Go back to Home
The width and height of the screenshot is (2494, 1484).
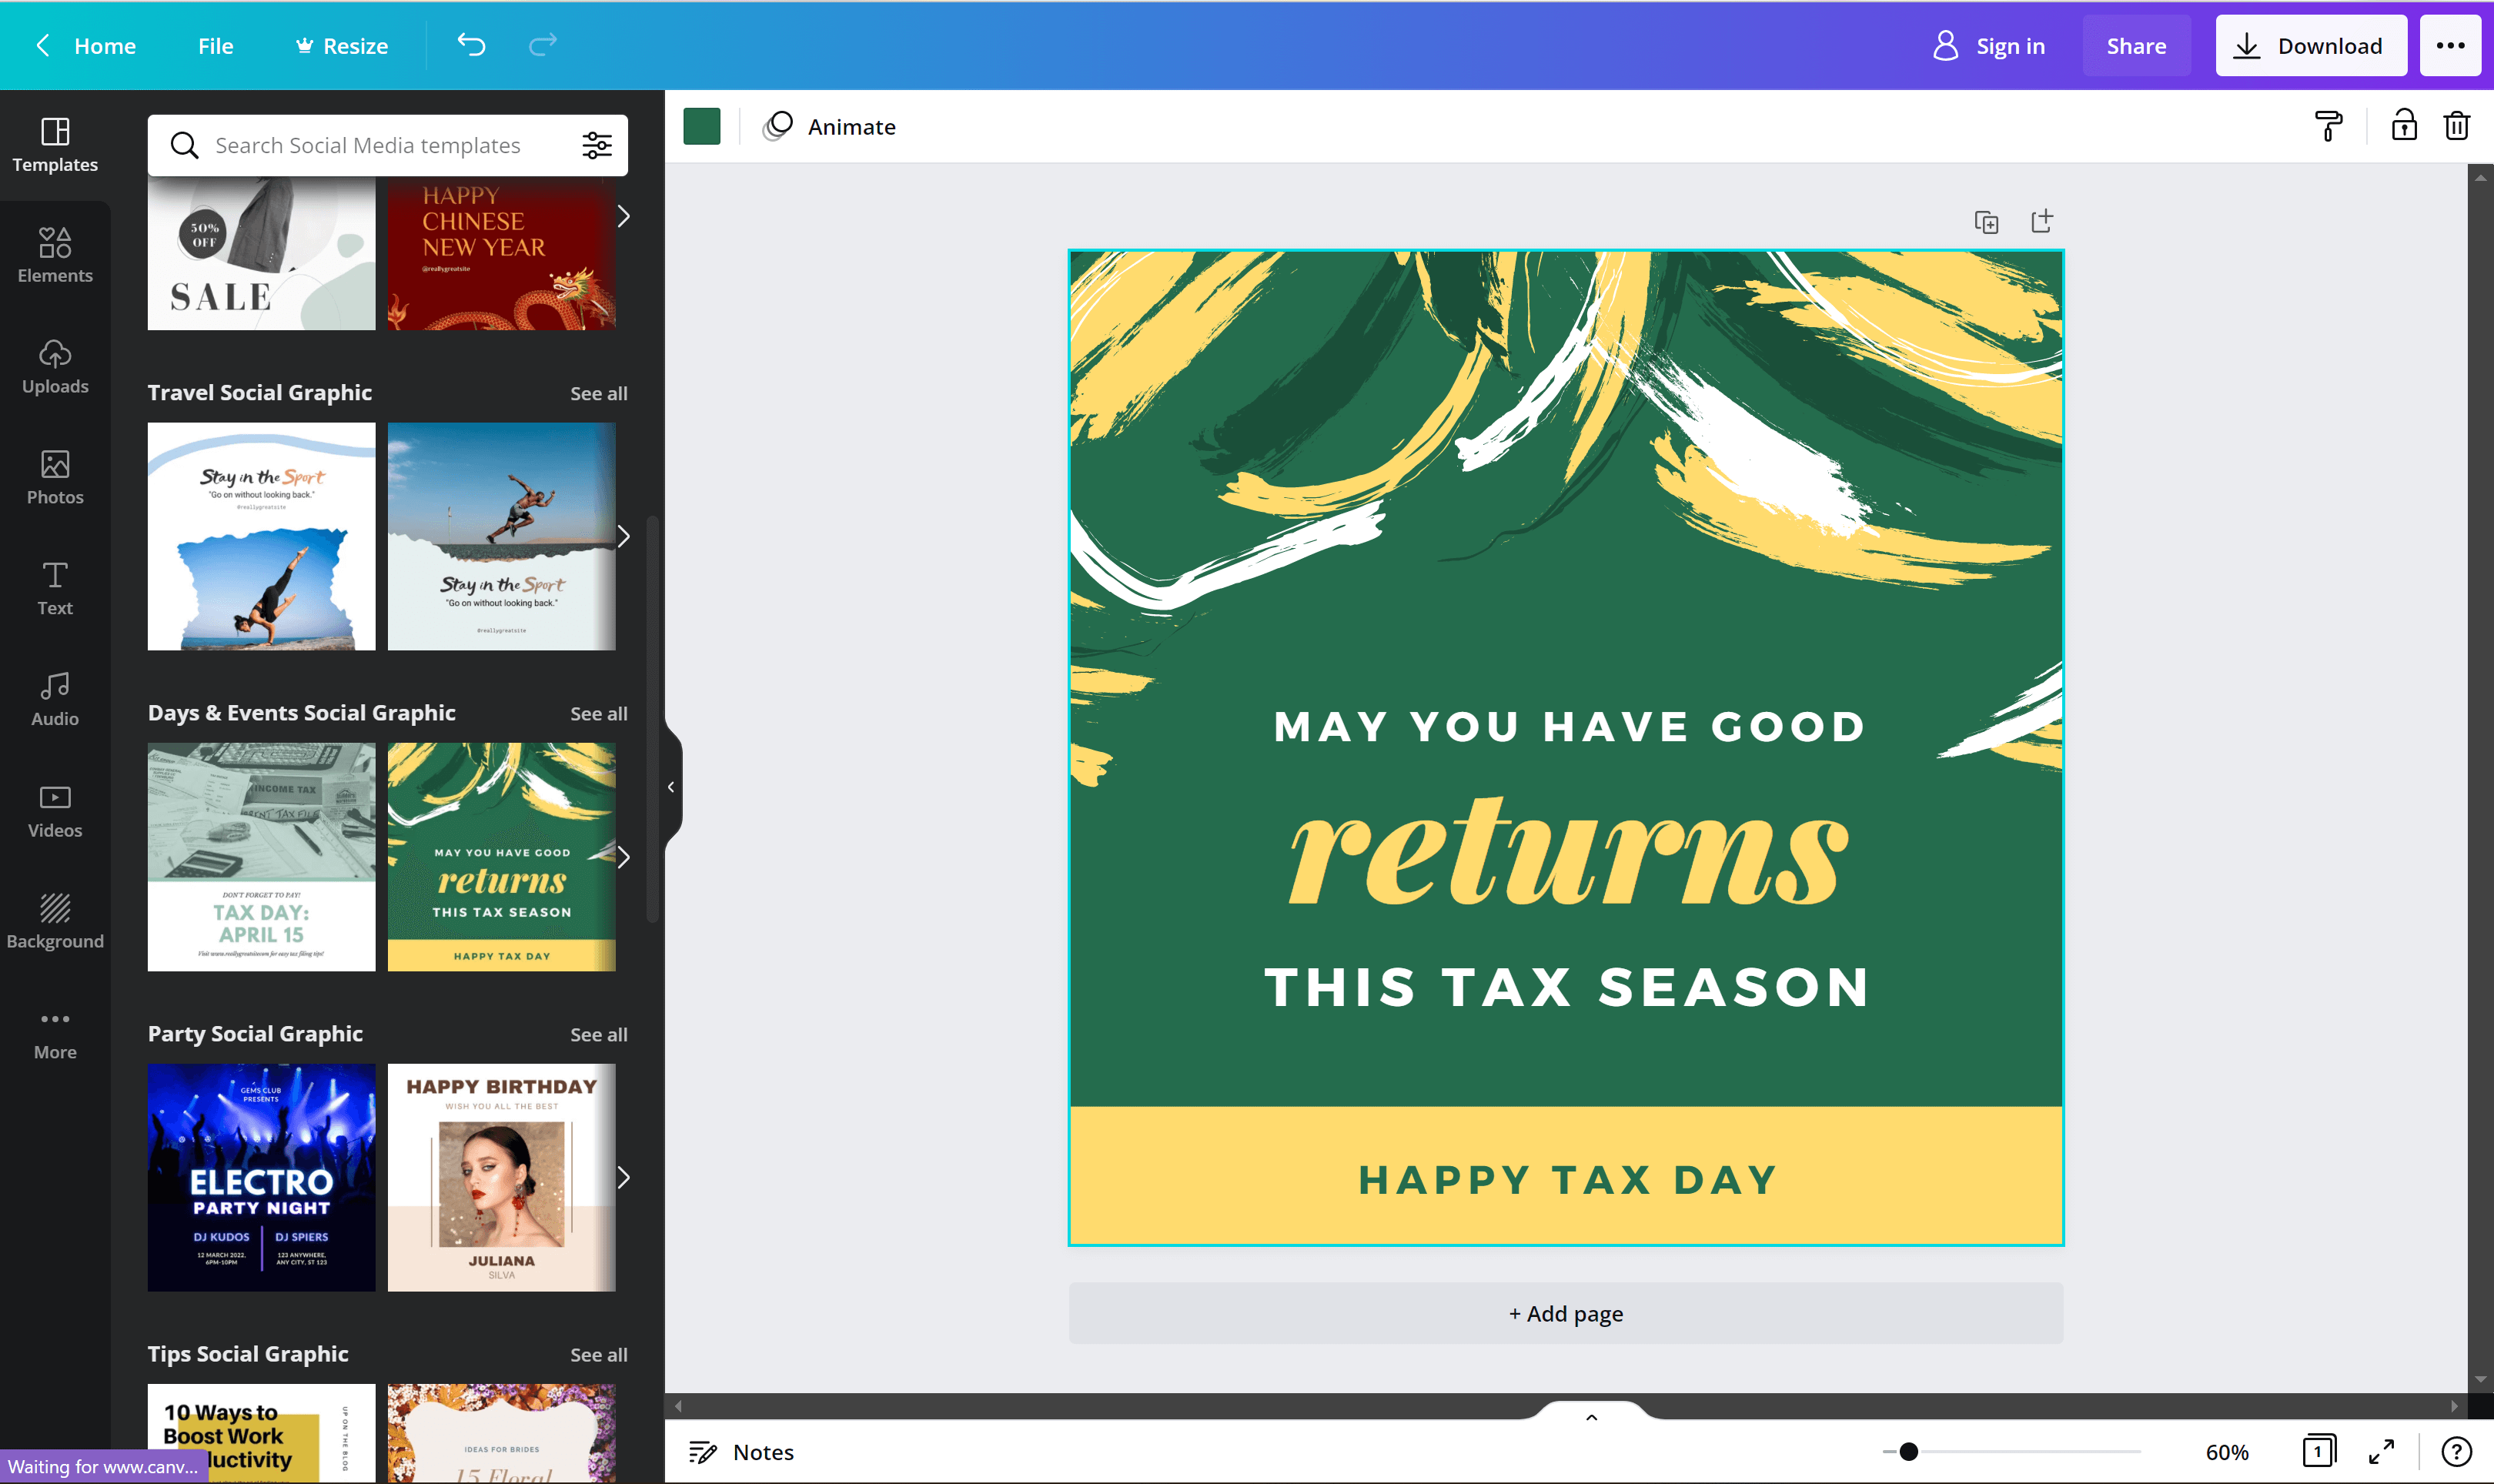coord(86,46)
